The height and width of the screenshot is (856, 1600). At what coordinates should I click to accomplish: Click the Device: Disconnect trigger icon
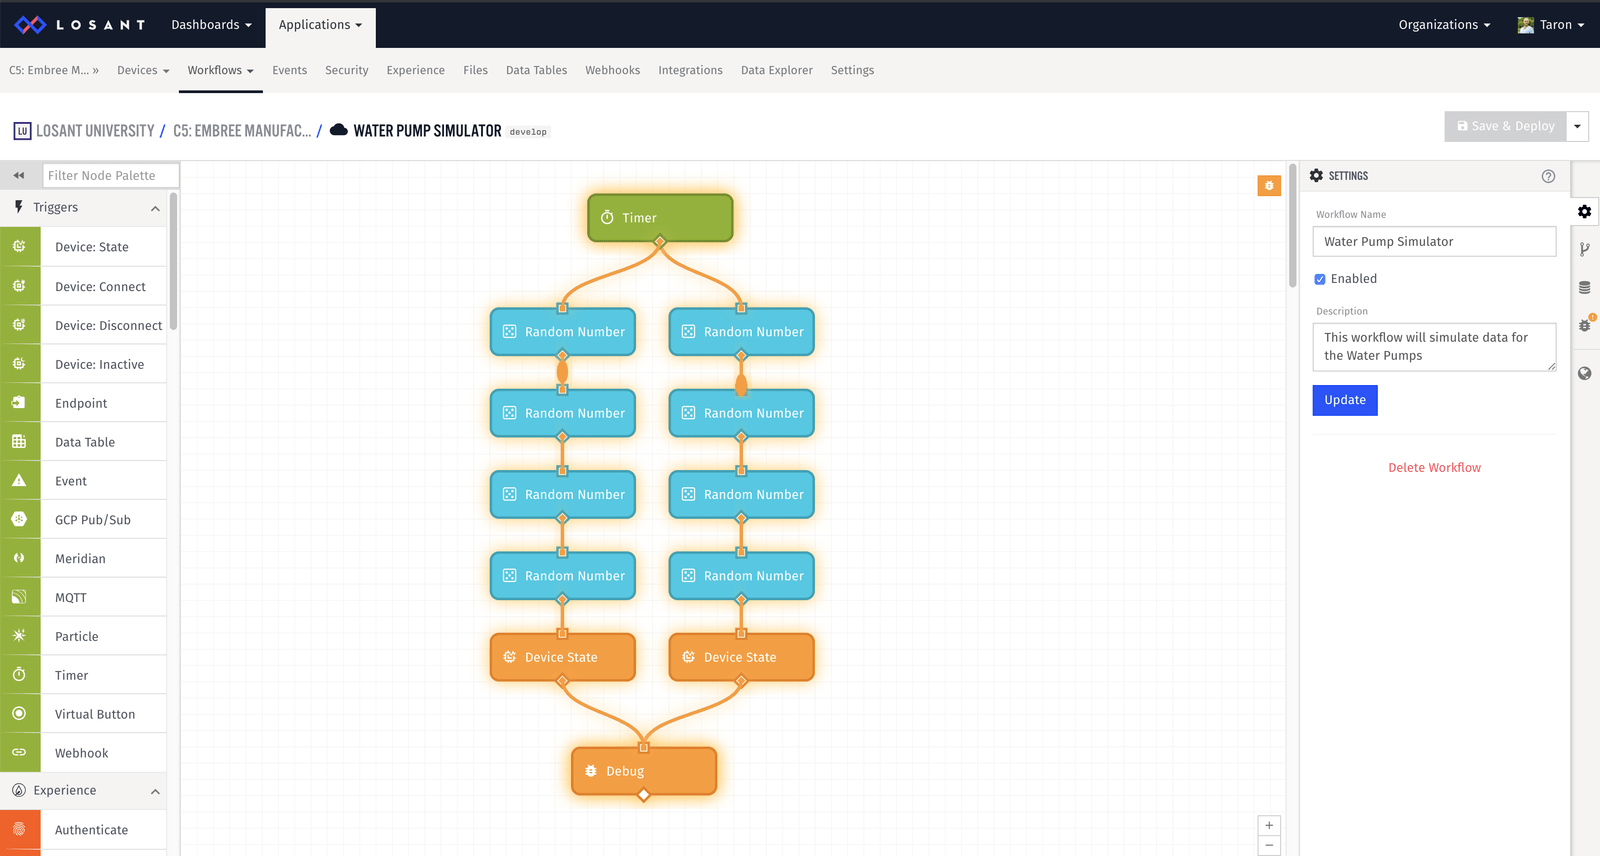(x=20, y=324)
